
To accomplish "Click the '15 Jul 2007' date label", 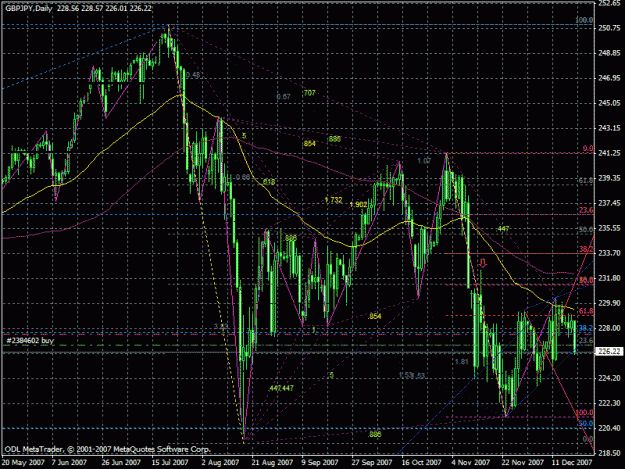I will [170, 462].
